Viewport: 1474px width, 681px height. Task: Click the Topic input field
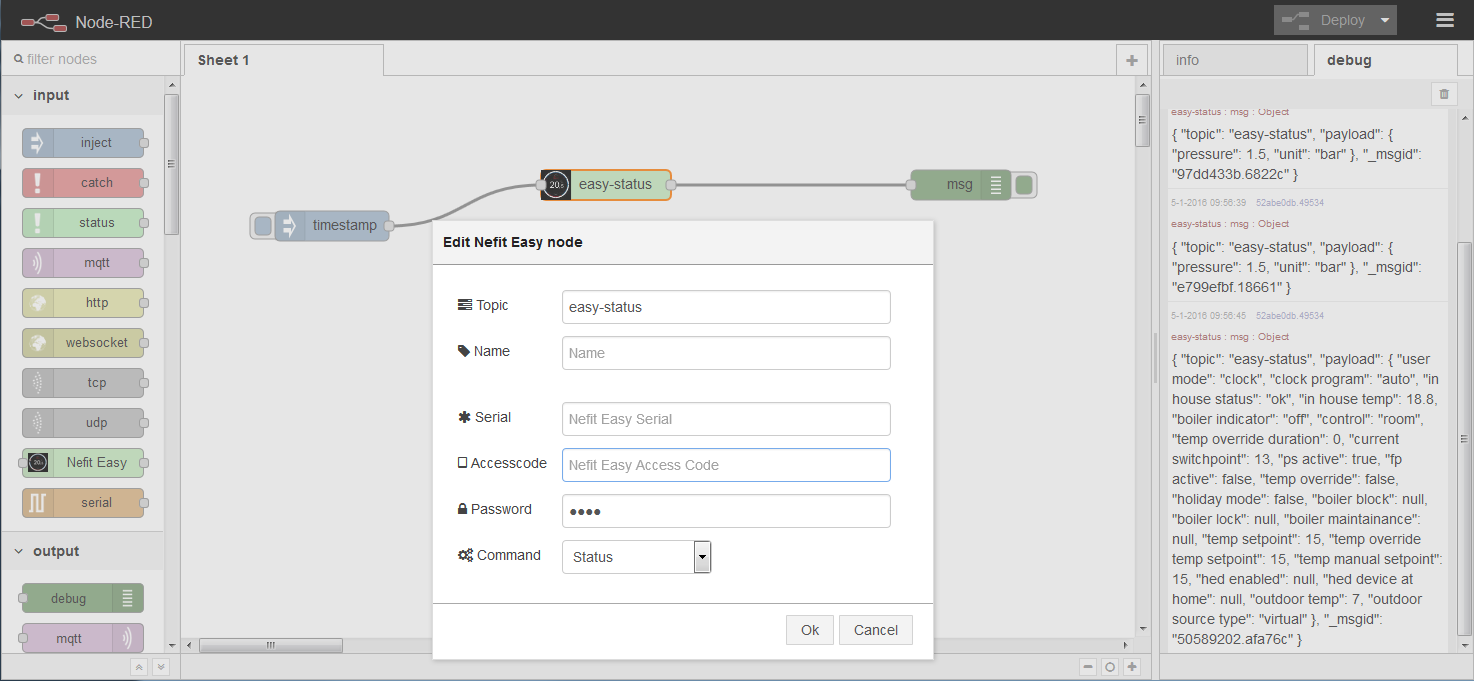point(726,307)
